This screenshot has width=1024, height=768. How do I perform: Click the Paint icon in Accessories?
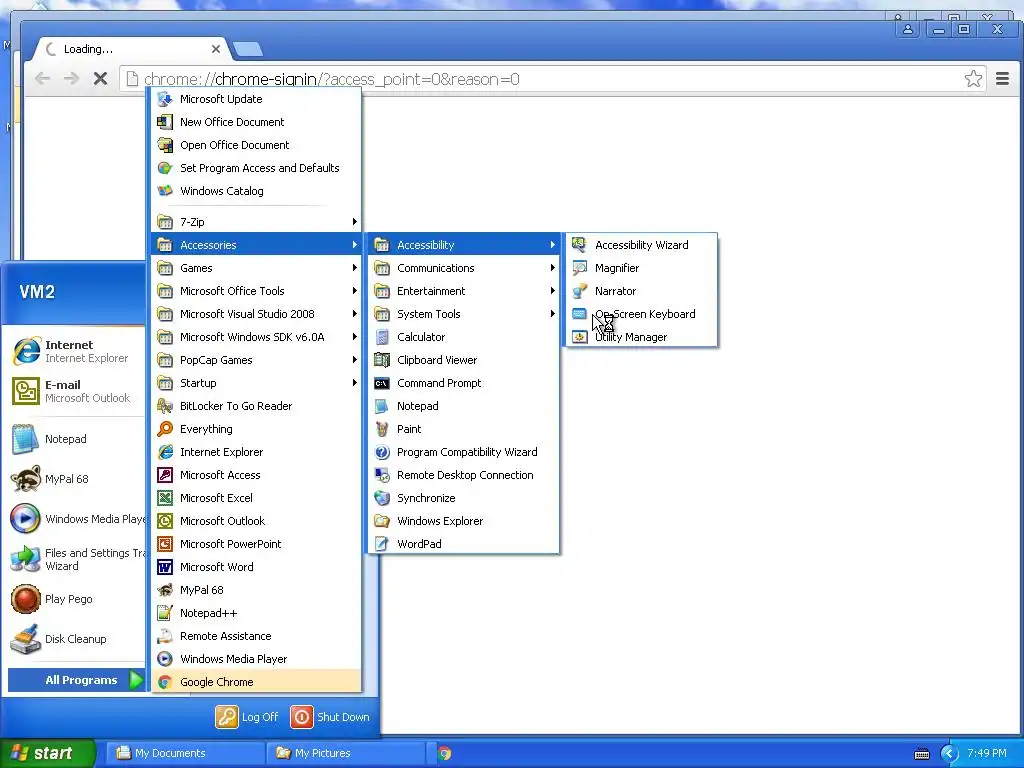tap(382, 429)
